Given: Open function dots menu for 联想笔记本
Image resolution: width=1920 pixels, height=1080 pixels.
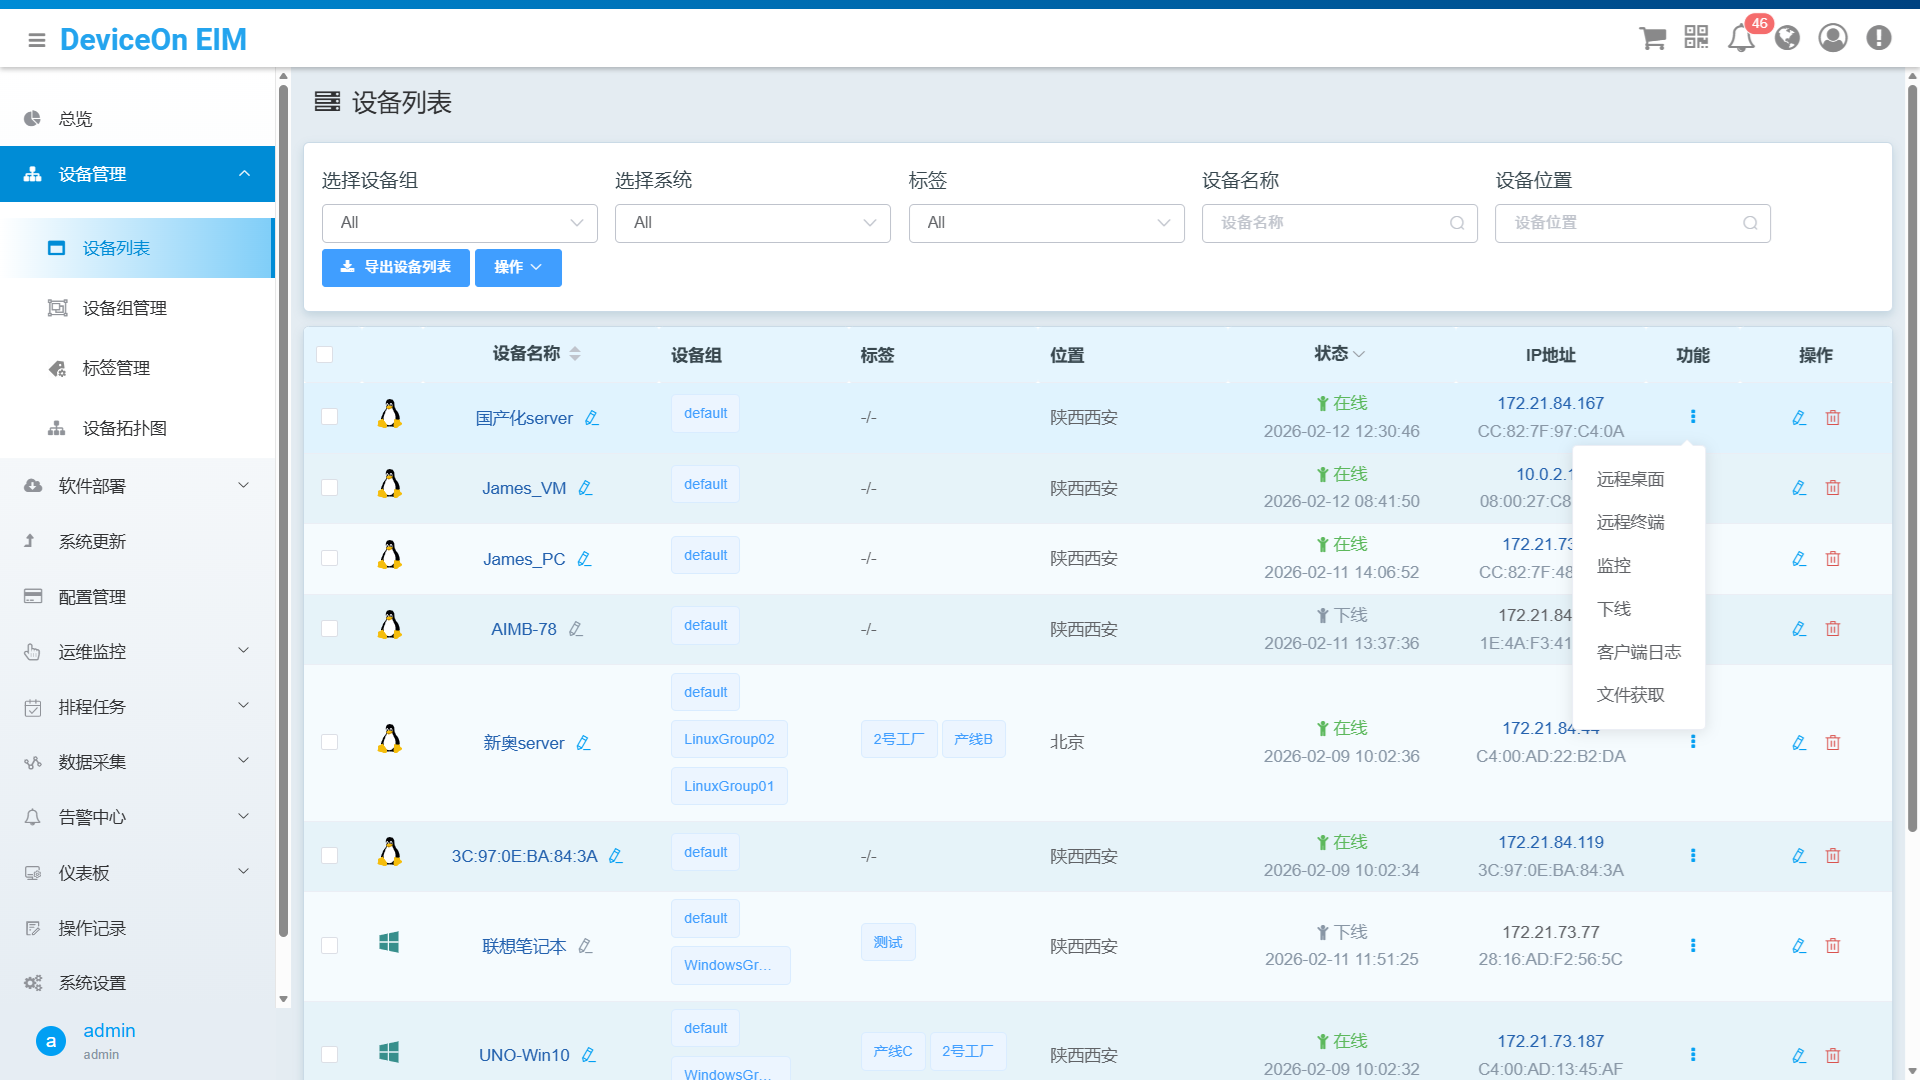Looking at the screenshot, I should 1693,946.
